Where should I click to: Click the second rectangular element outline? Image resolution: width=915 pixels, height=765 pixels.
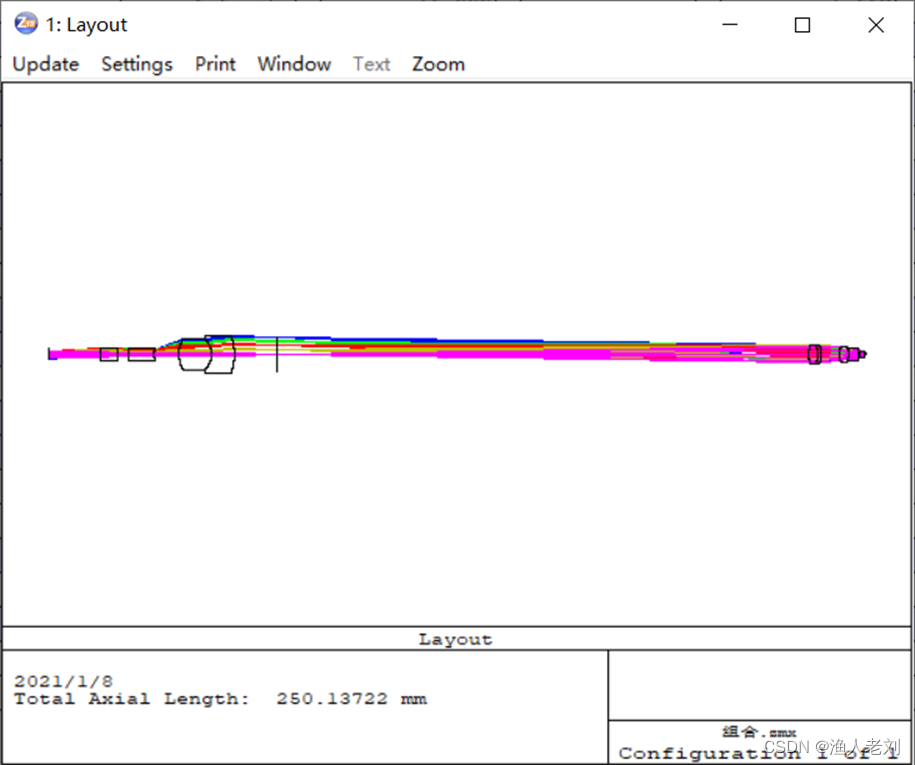142,354
